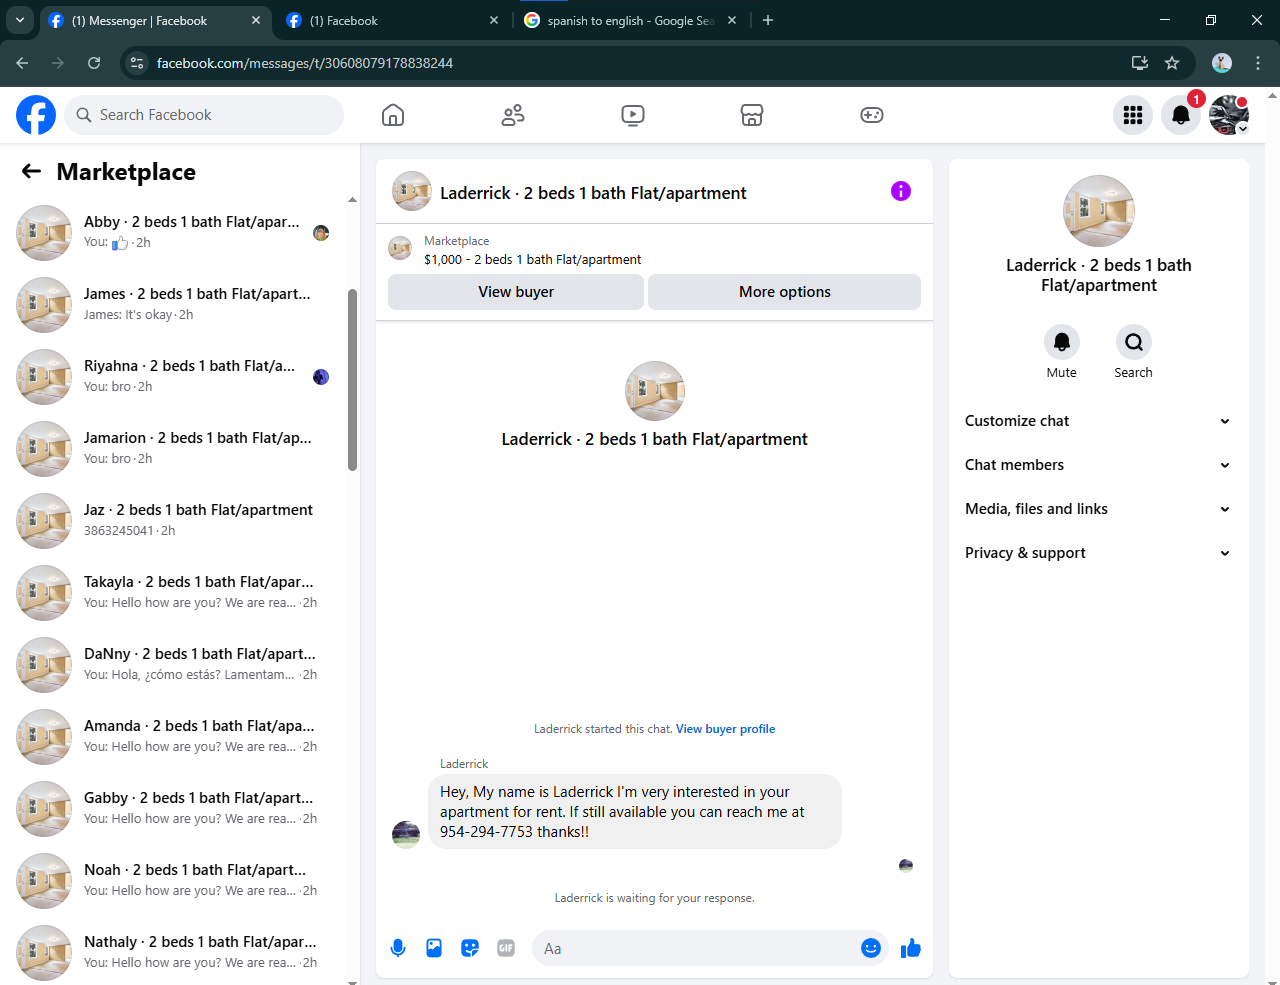
Task: Go back using the Marketplace arrow
Action: (32, 171)
